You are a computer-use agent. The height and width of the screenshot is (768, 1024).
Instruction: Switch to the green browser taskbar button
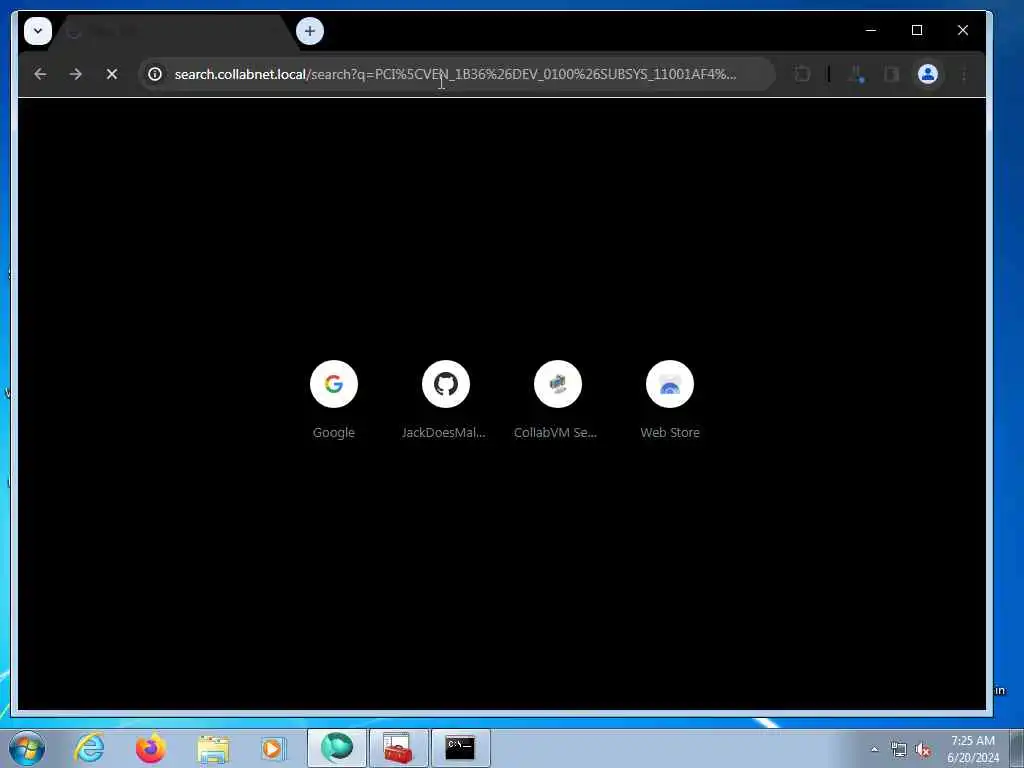click(337, 748)
